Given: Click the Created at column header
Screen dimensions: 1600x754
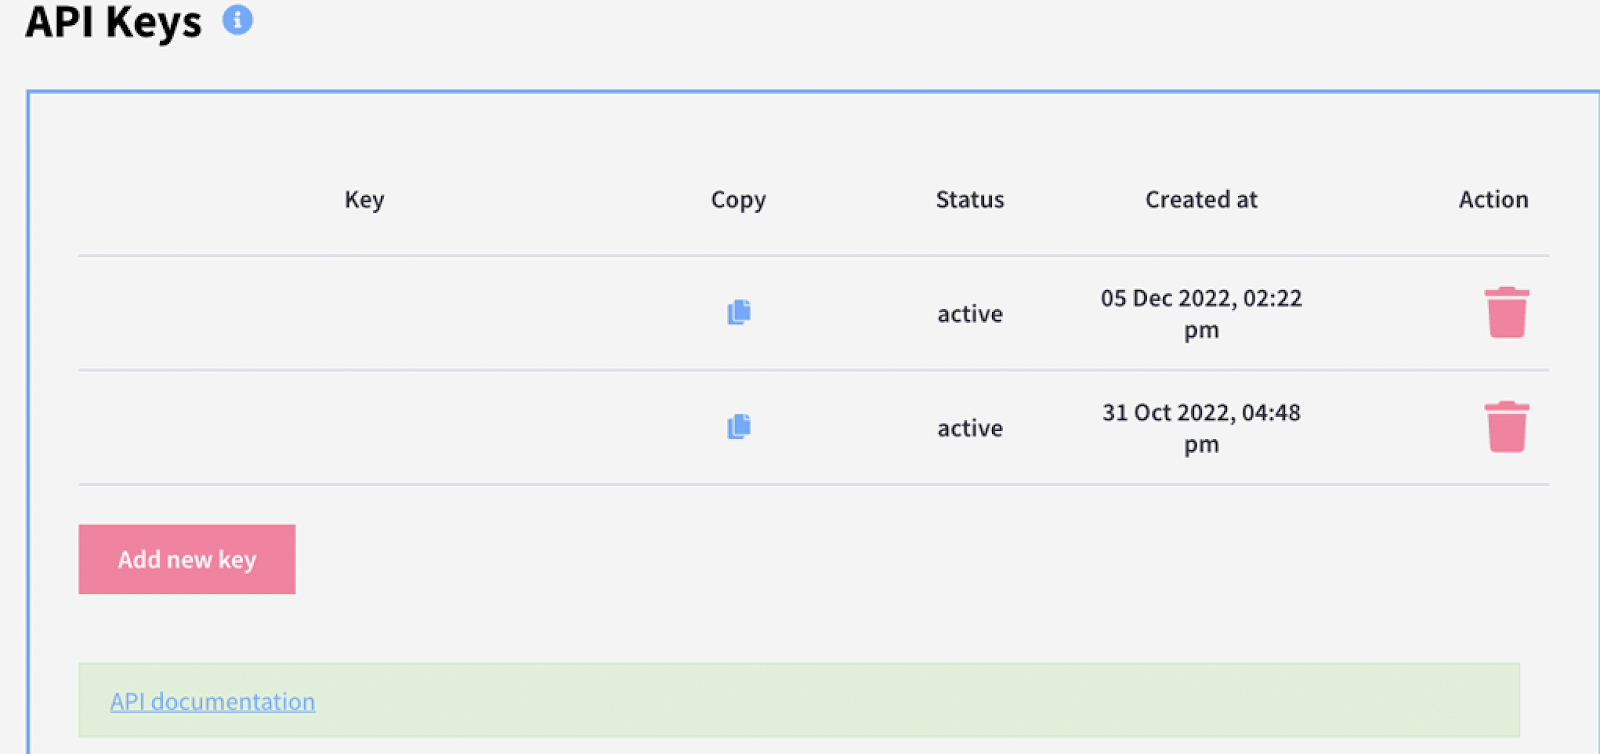Looking at the screenshot, I should (x=1201, y=200).
